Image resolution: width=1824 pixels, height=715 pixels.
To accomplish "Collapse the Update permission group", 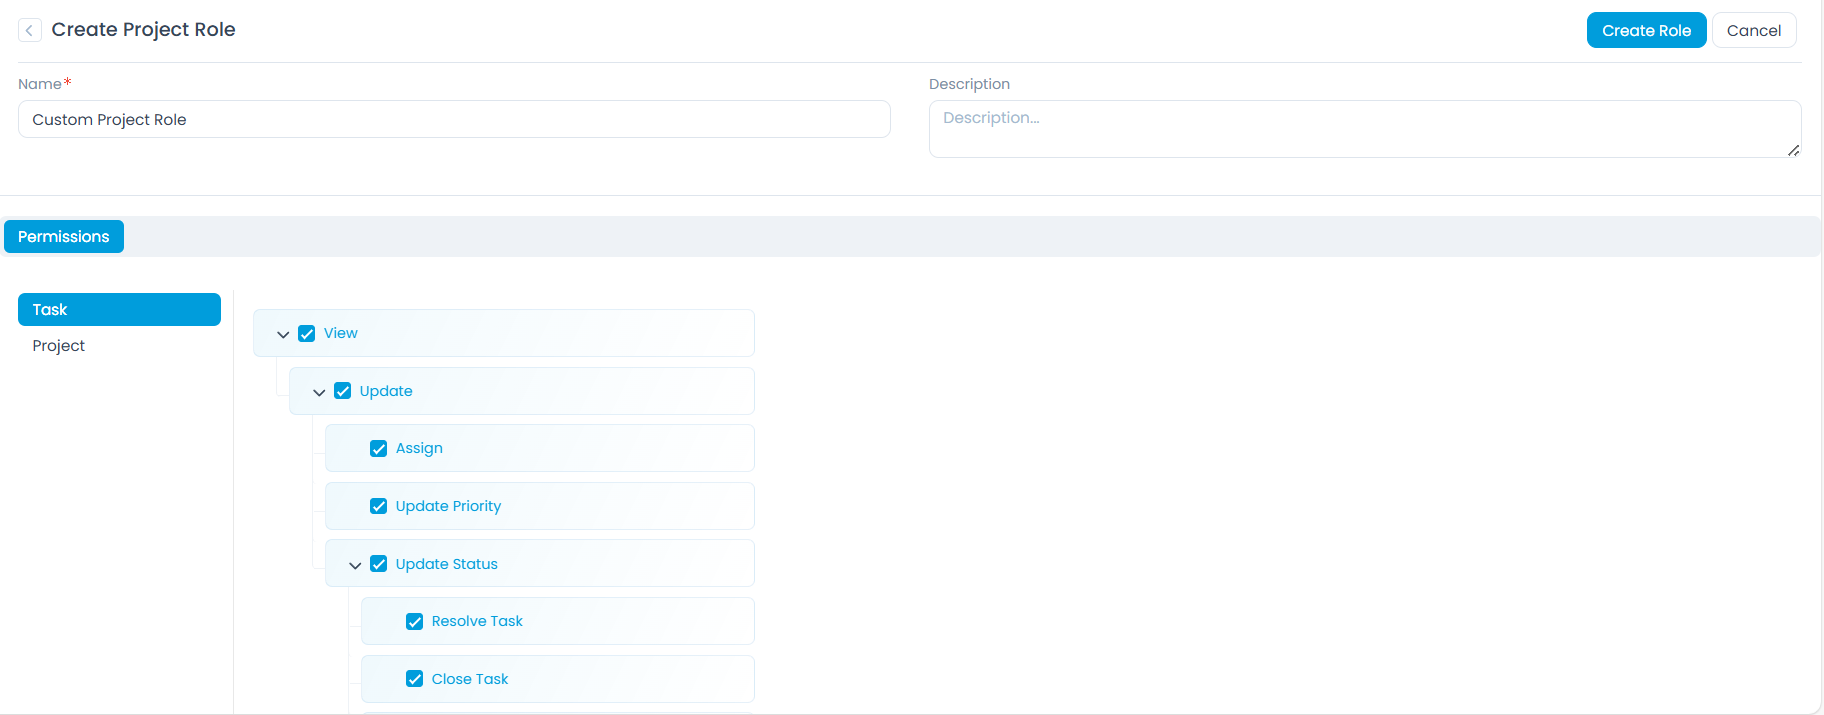I will coord(319,392).
